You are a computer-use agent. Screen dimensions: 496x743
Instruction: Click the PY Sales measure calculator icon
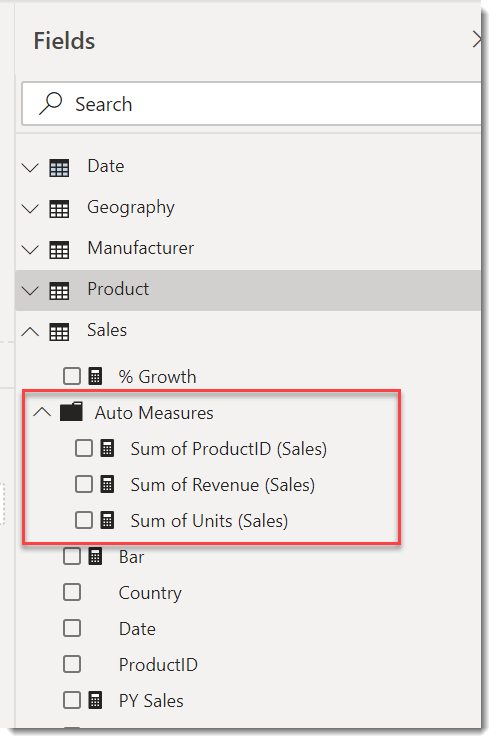(x=95, y=700)
